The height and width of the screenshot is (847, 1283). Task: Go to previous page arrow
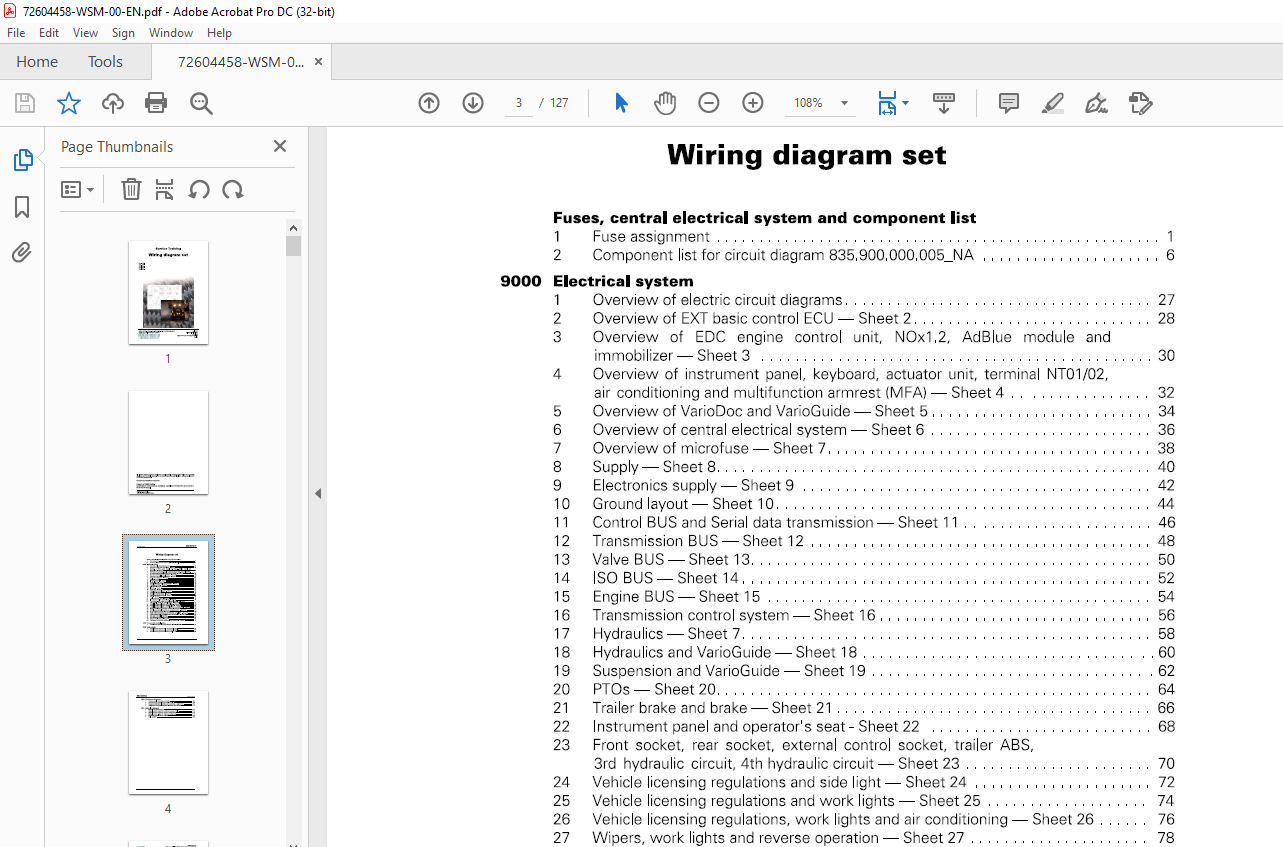[x=429, y=103]
